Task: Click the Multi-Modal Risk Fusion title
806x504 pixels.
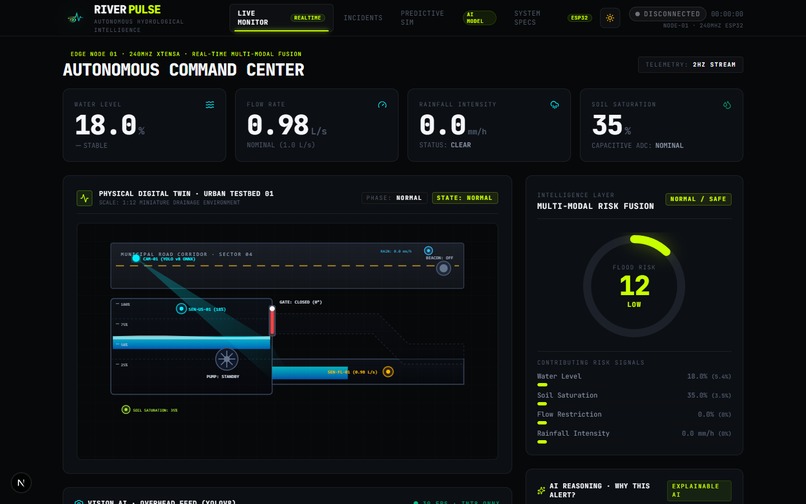Action: click(x=595, y=206)
